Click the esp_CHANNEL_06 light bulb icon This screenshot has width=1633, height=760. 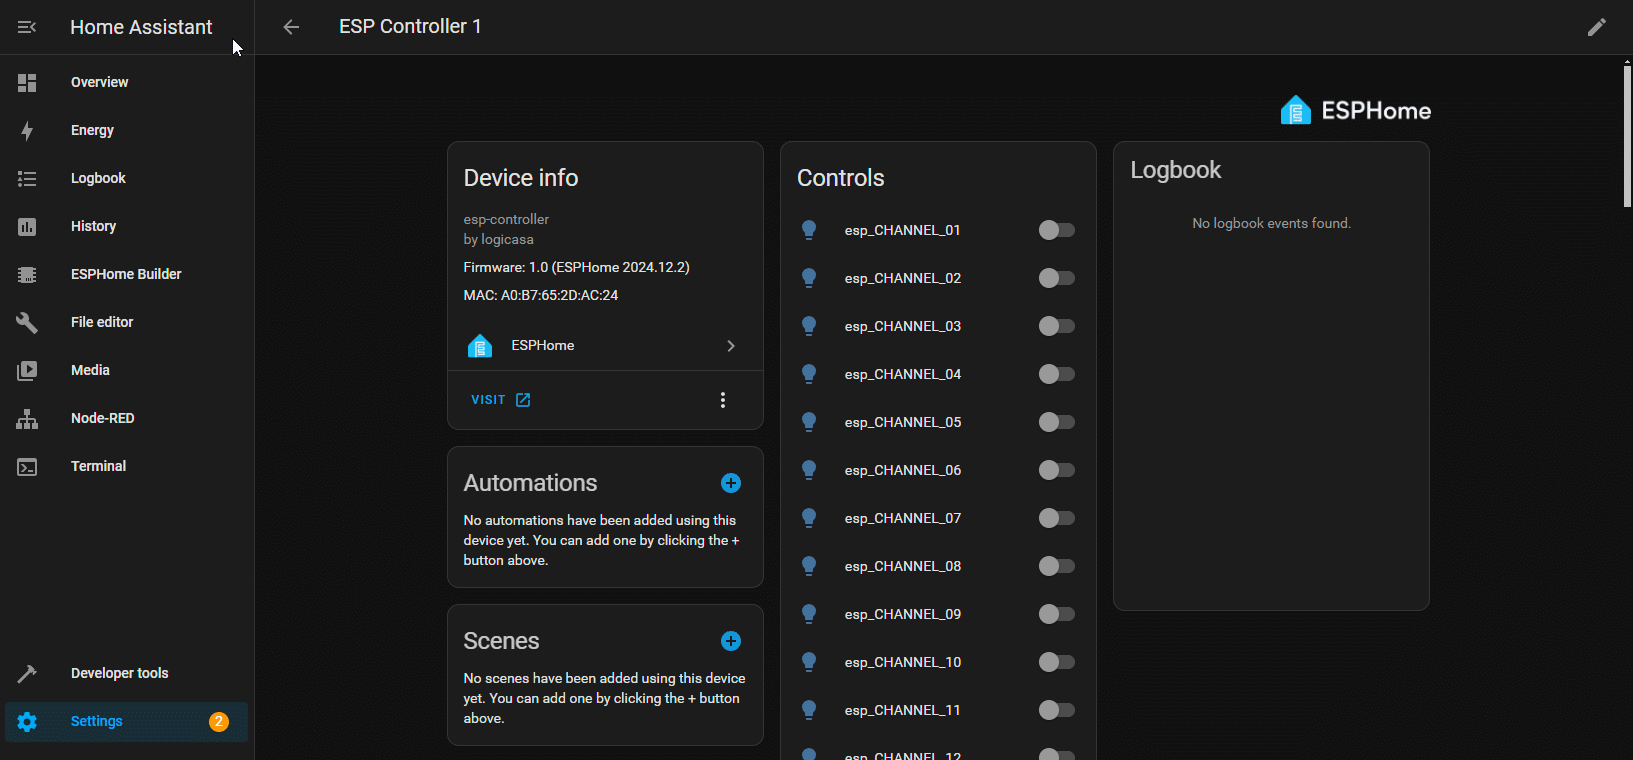point(809,470)
